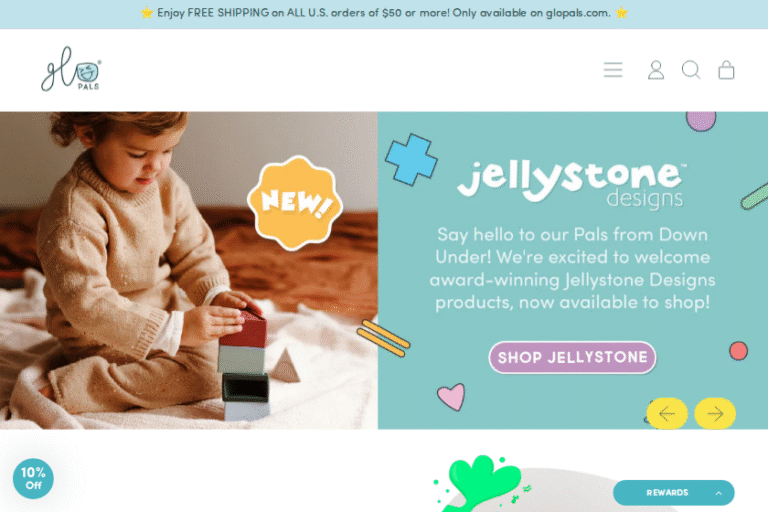Go to Glo Pals home logo
This screenshot has width=768, height=512.
[x=72, y=69]
